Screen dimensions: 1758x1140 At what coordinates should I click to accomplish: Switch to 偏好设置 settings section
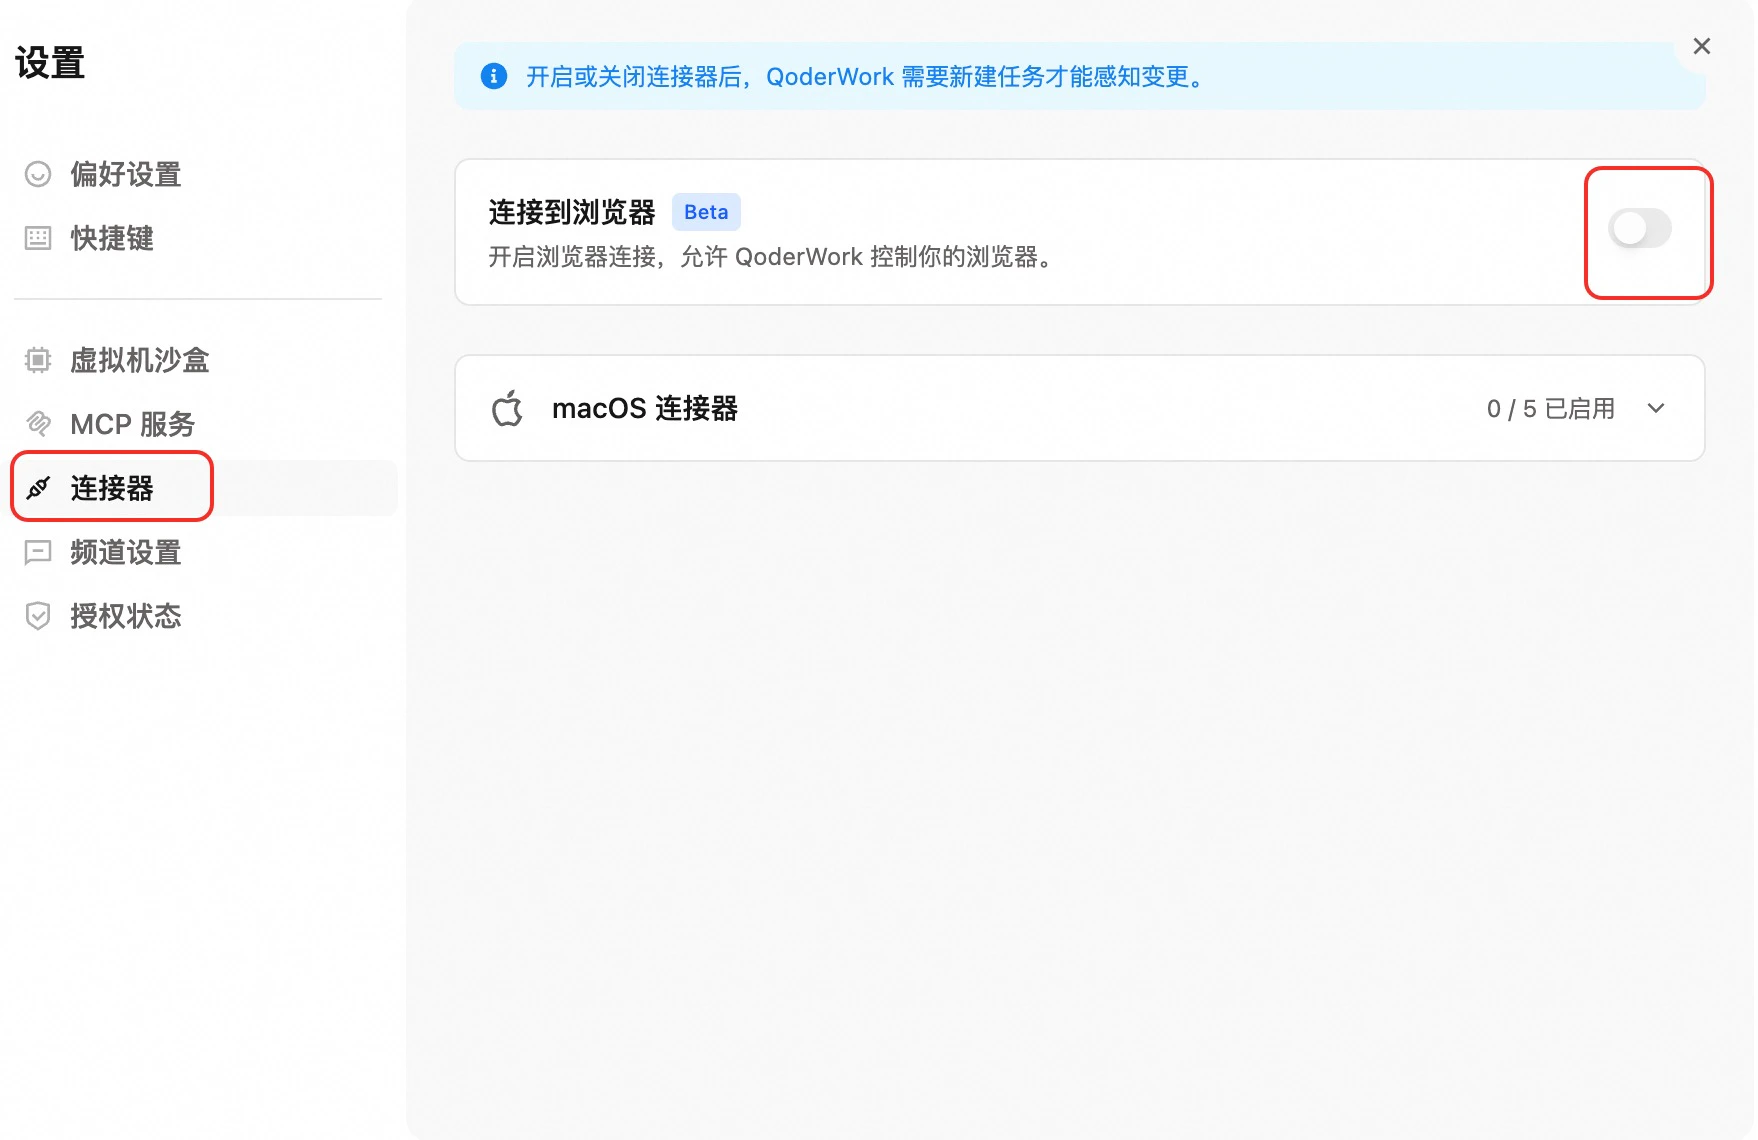point(125,174)
